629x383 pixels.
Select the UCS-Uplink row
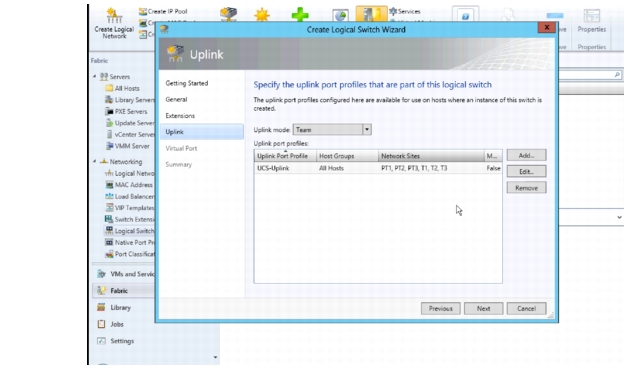[x=378, y=168]
